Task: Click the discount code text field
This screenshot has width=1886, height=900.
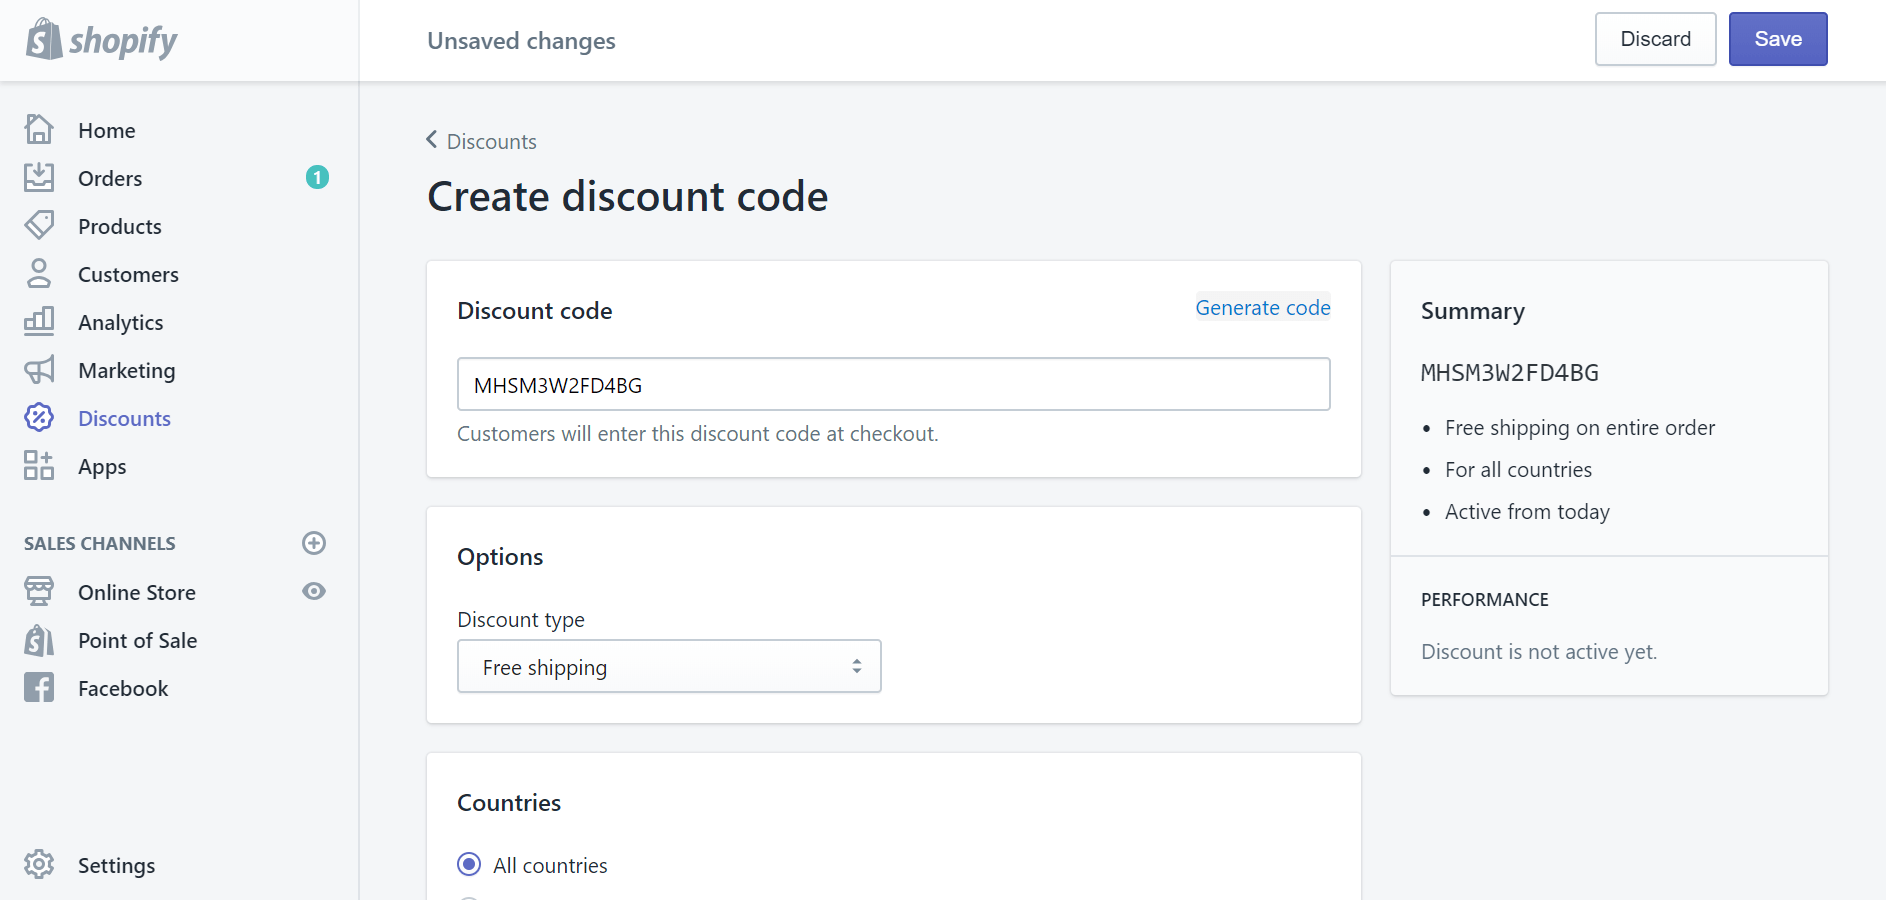Action: coord(893,385)
